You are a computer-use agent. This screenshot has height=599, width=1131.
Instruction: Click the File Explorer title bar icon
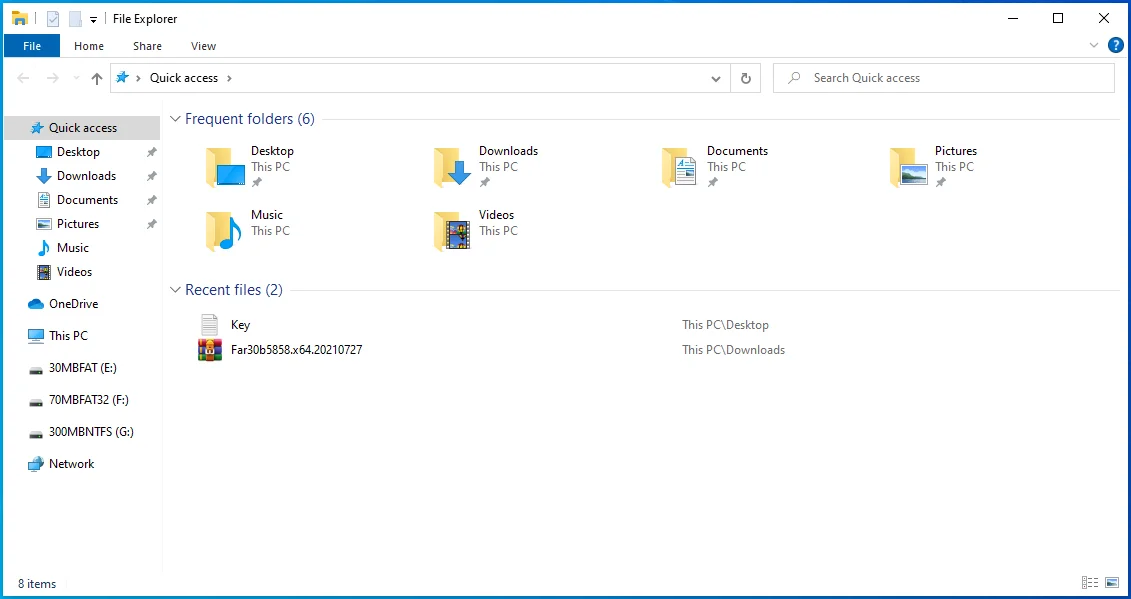(20, 18)
